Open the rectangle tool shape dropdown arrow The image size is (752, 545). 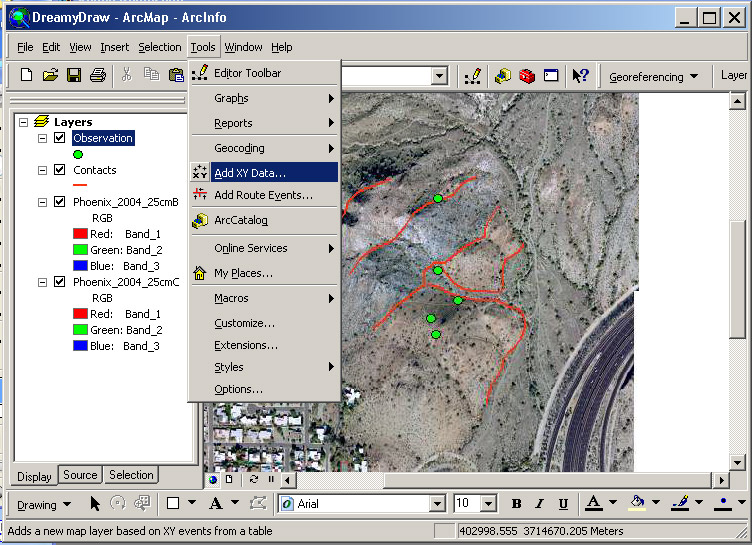coord(192,503)
